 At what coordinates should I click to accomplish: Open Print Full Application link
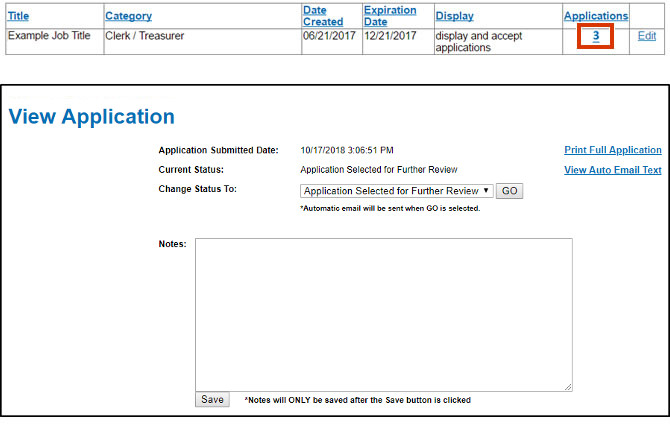[x=612, y=150]
